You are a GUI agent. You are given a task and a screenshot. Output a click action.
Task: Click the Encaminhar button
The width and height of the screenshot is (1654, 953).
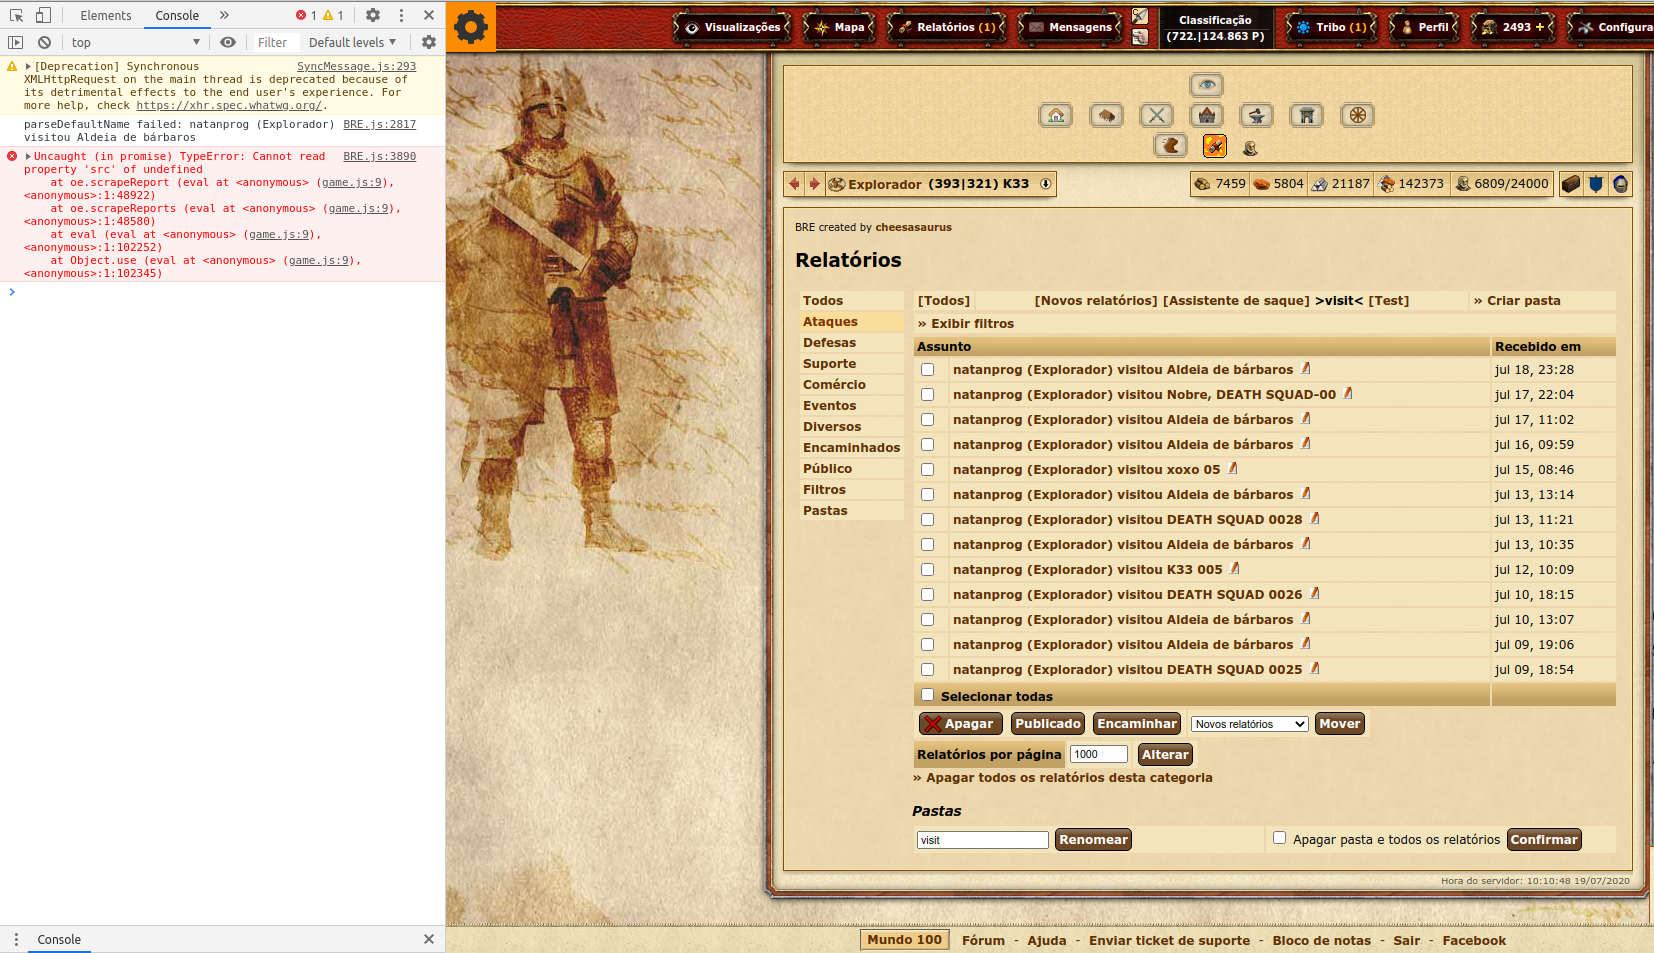(x=1137, y=724)
